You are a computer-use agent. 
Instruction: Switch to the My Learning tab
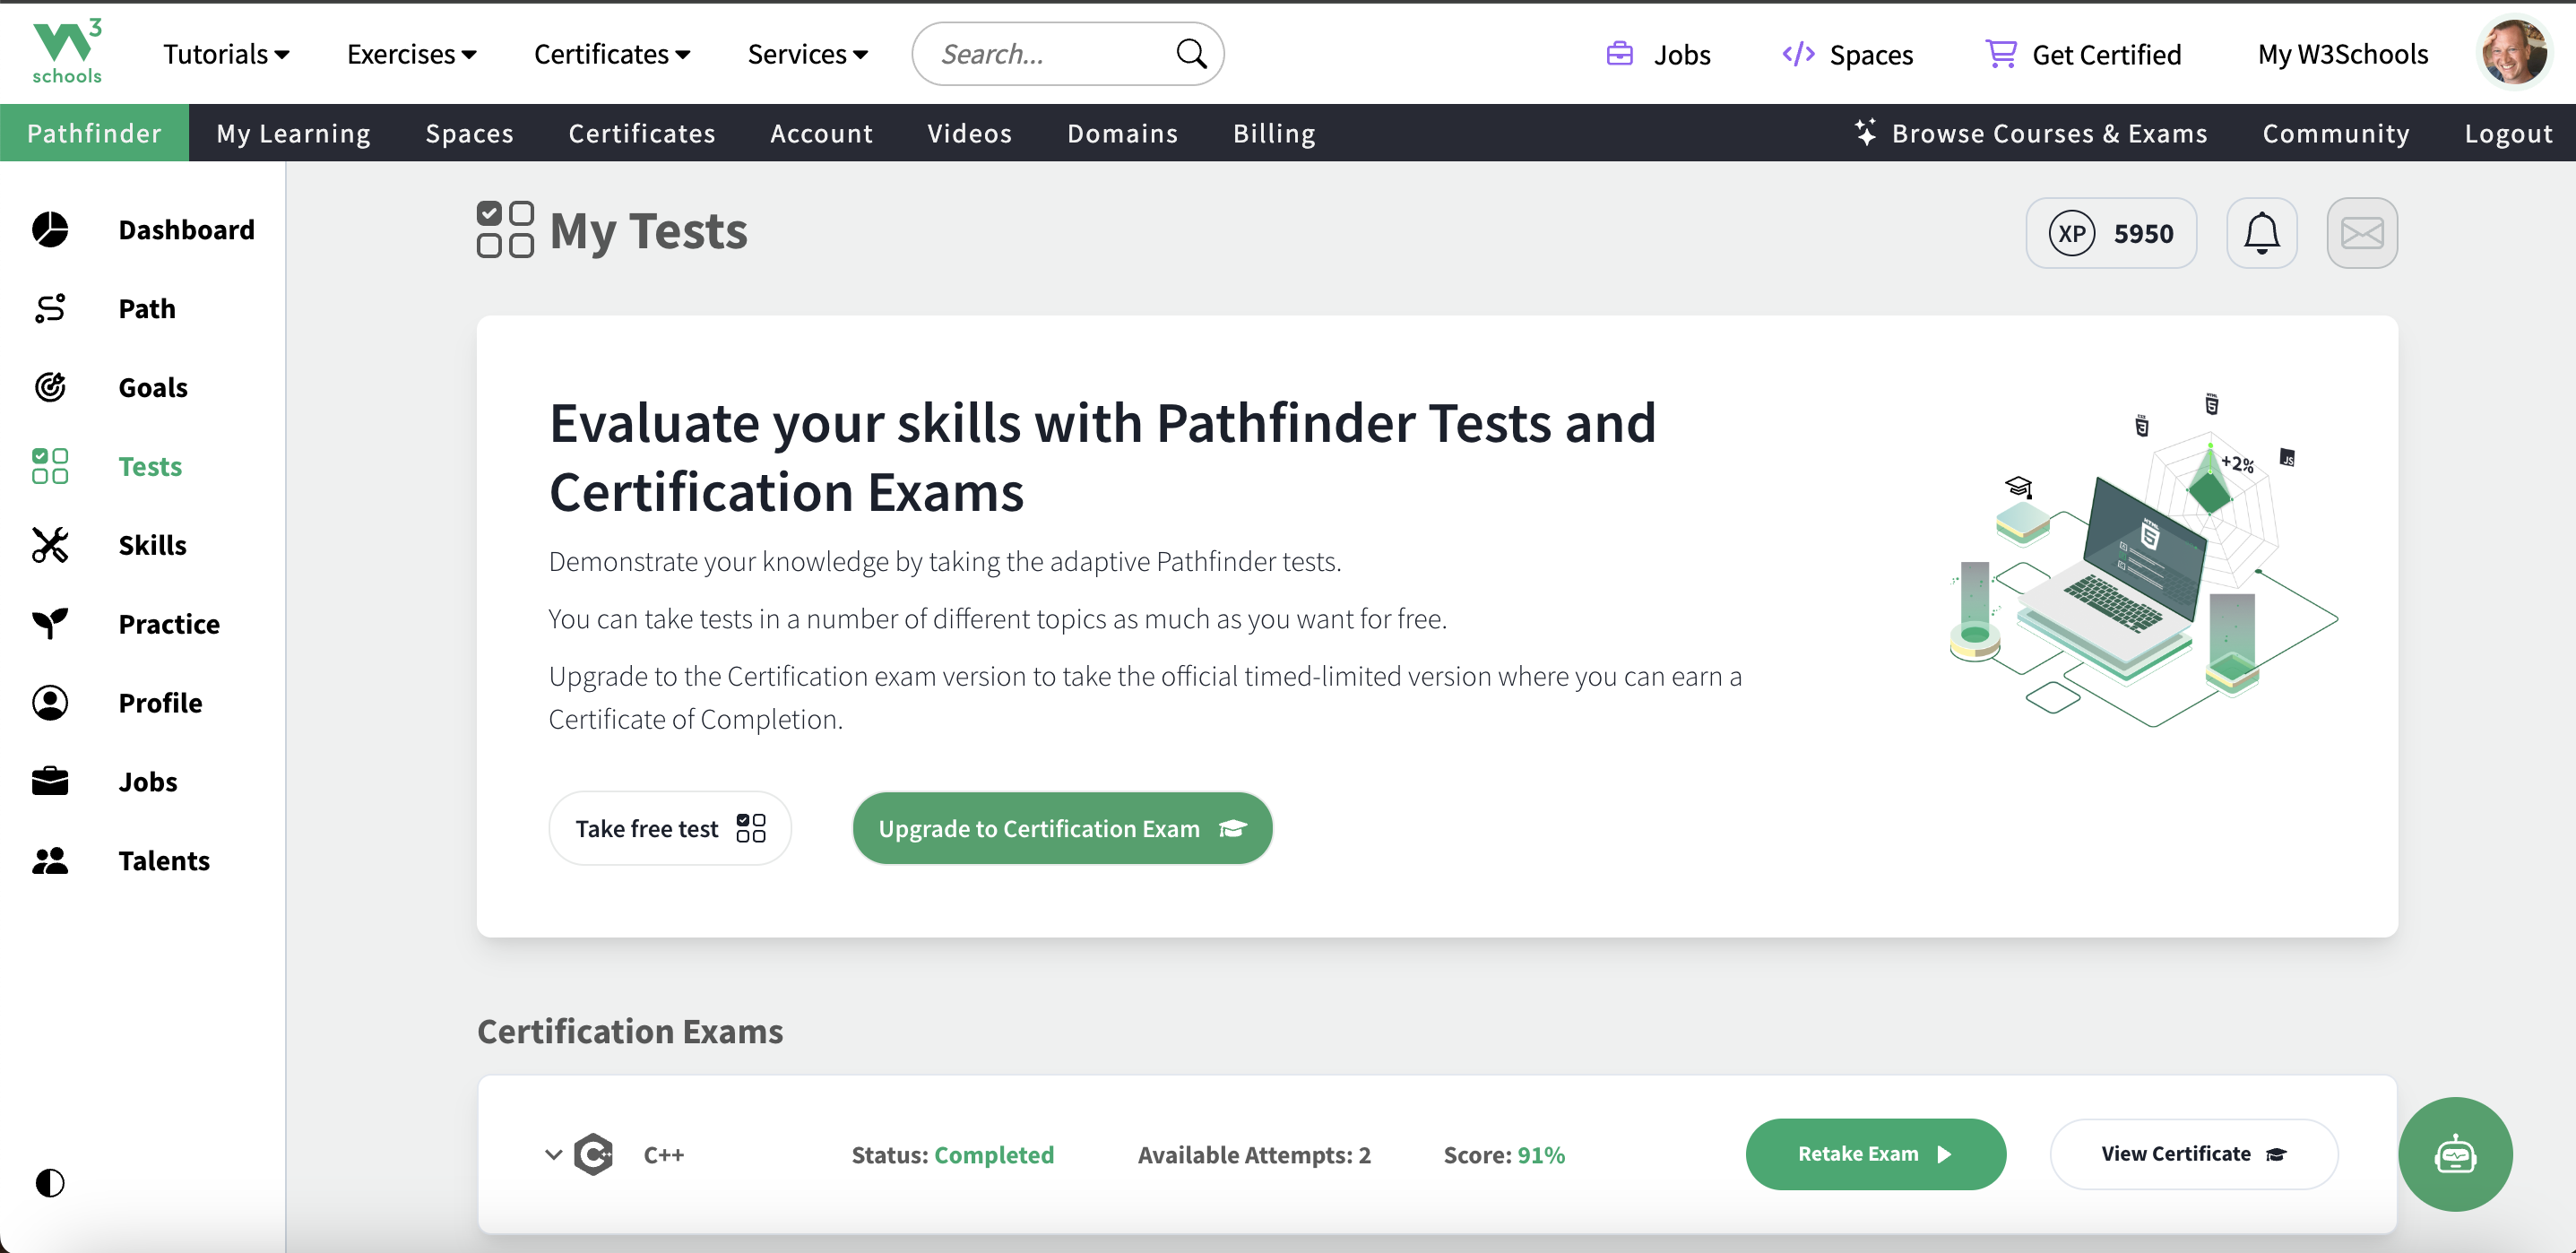click(x=293, y=133)
